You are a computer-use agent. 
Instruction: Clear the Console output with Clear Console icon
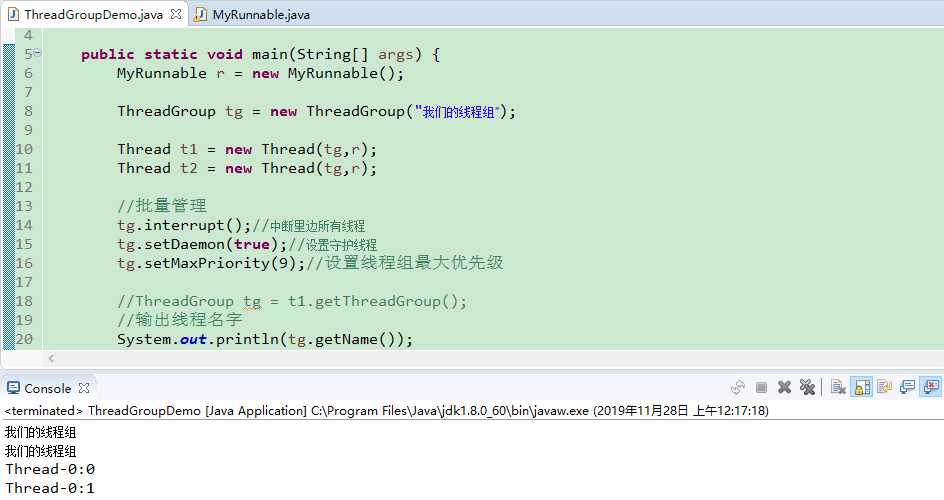838,387
